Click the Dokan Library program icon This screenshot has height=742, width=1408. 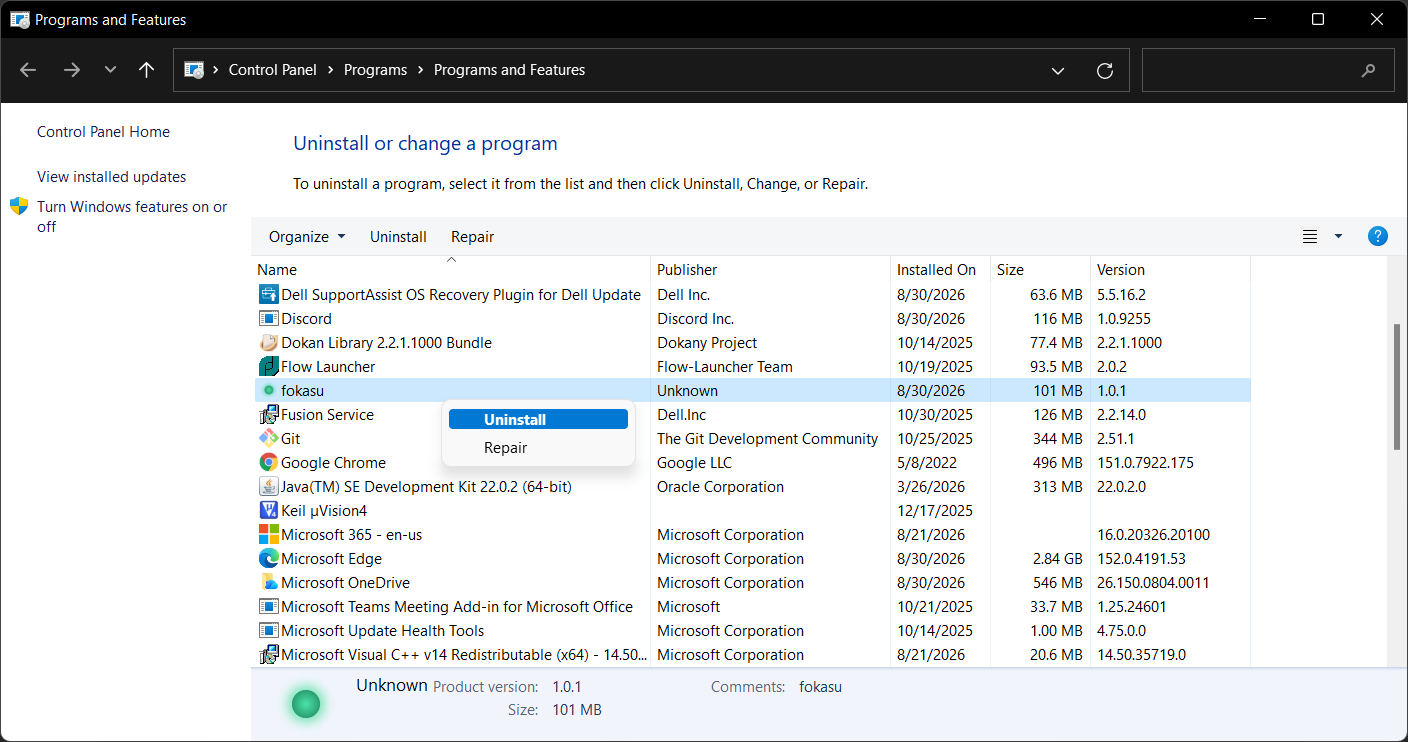point(268,343)
